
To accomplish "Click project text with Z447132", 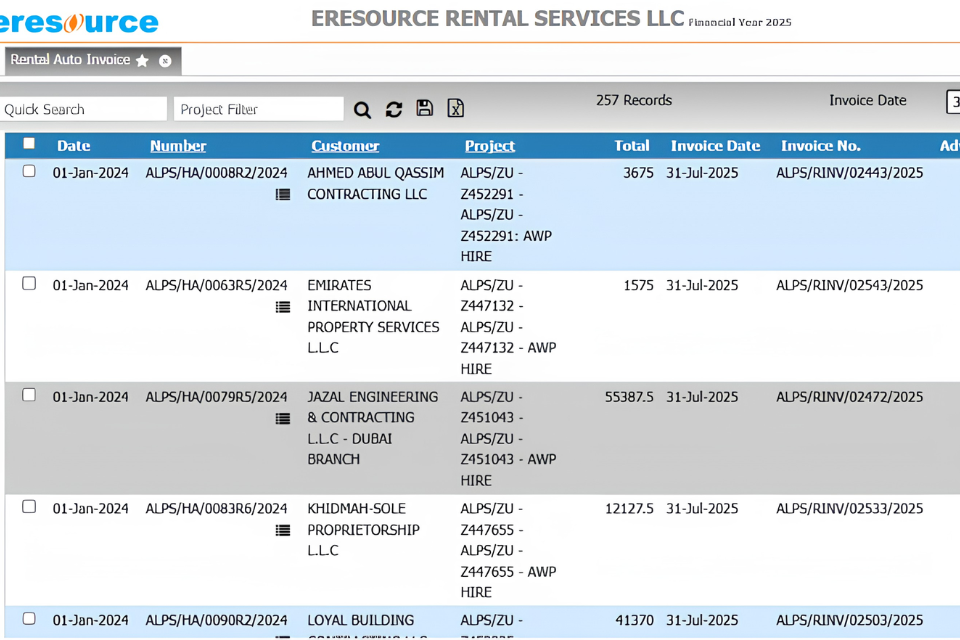I will pos(508,327).
